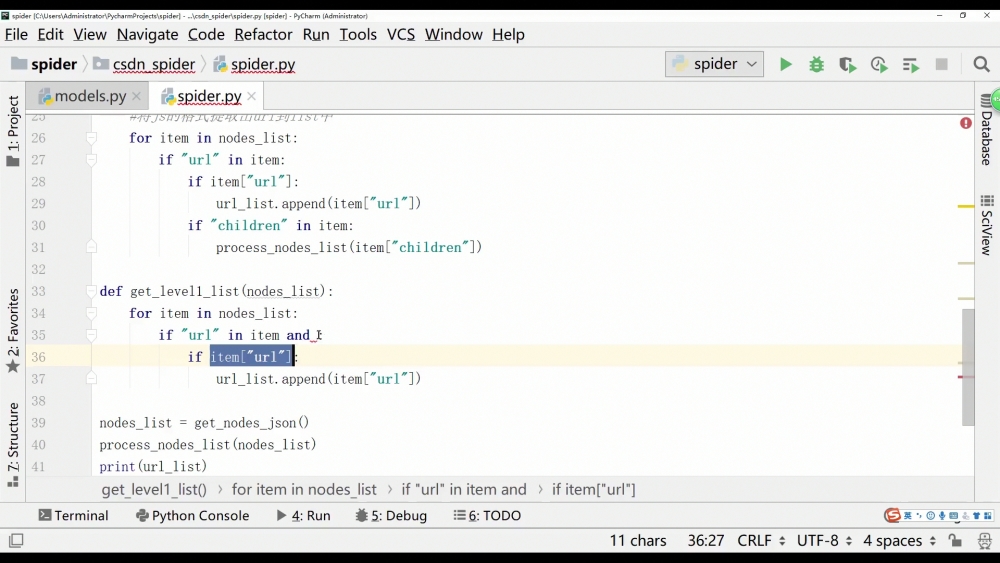Change CRLF line separator setting
Viewport: 1000px width, 563px height.
761,541
